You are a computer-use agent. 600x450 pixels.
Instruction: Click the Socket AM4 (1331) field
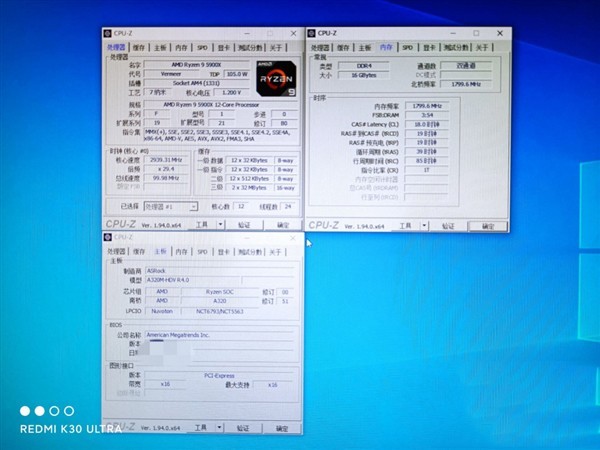tap(196, 83)
